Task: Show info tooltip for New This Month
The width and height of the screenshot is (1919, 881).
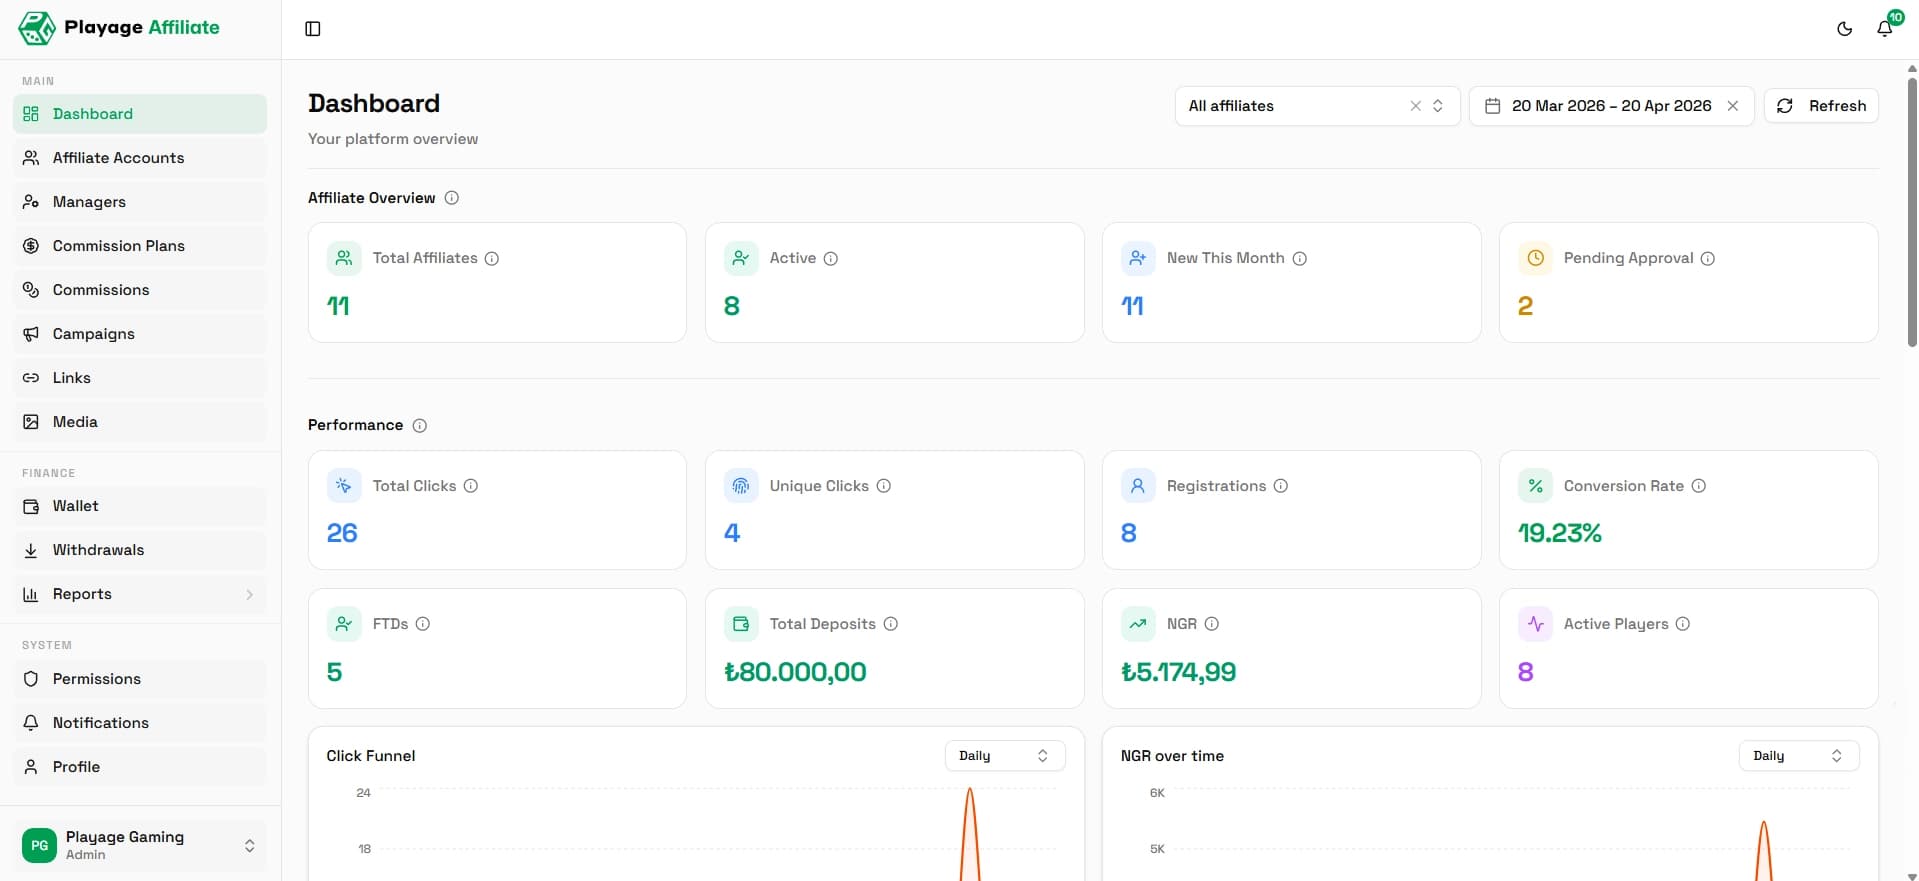Action: coord(1300,258)
